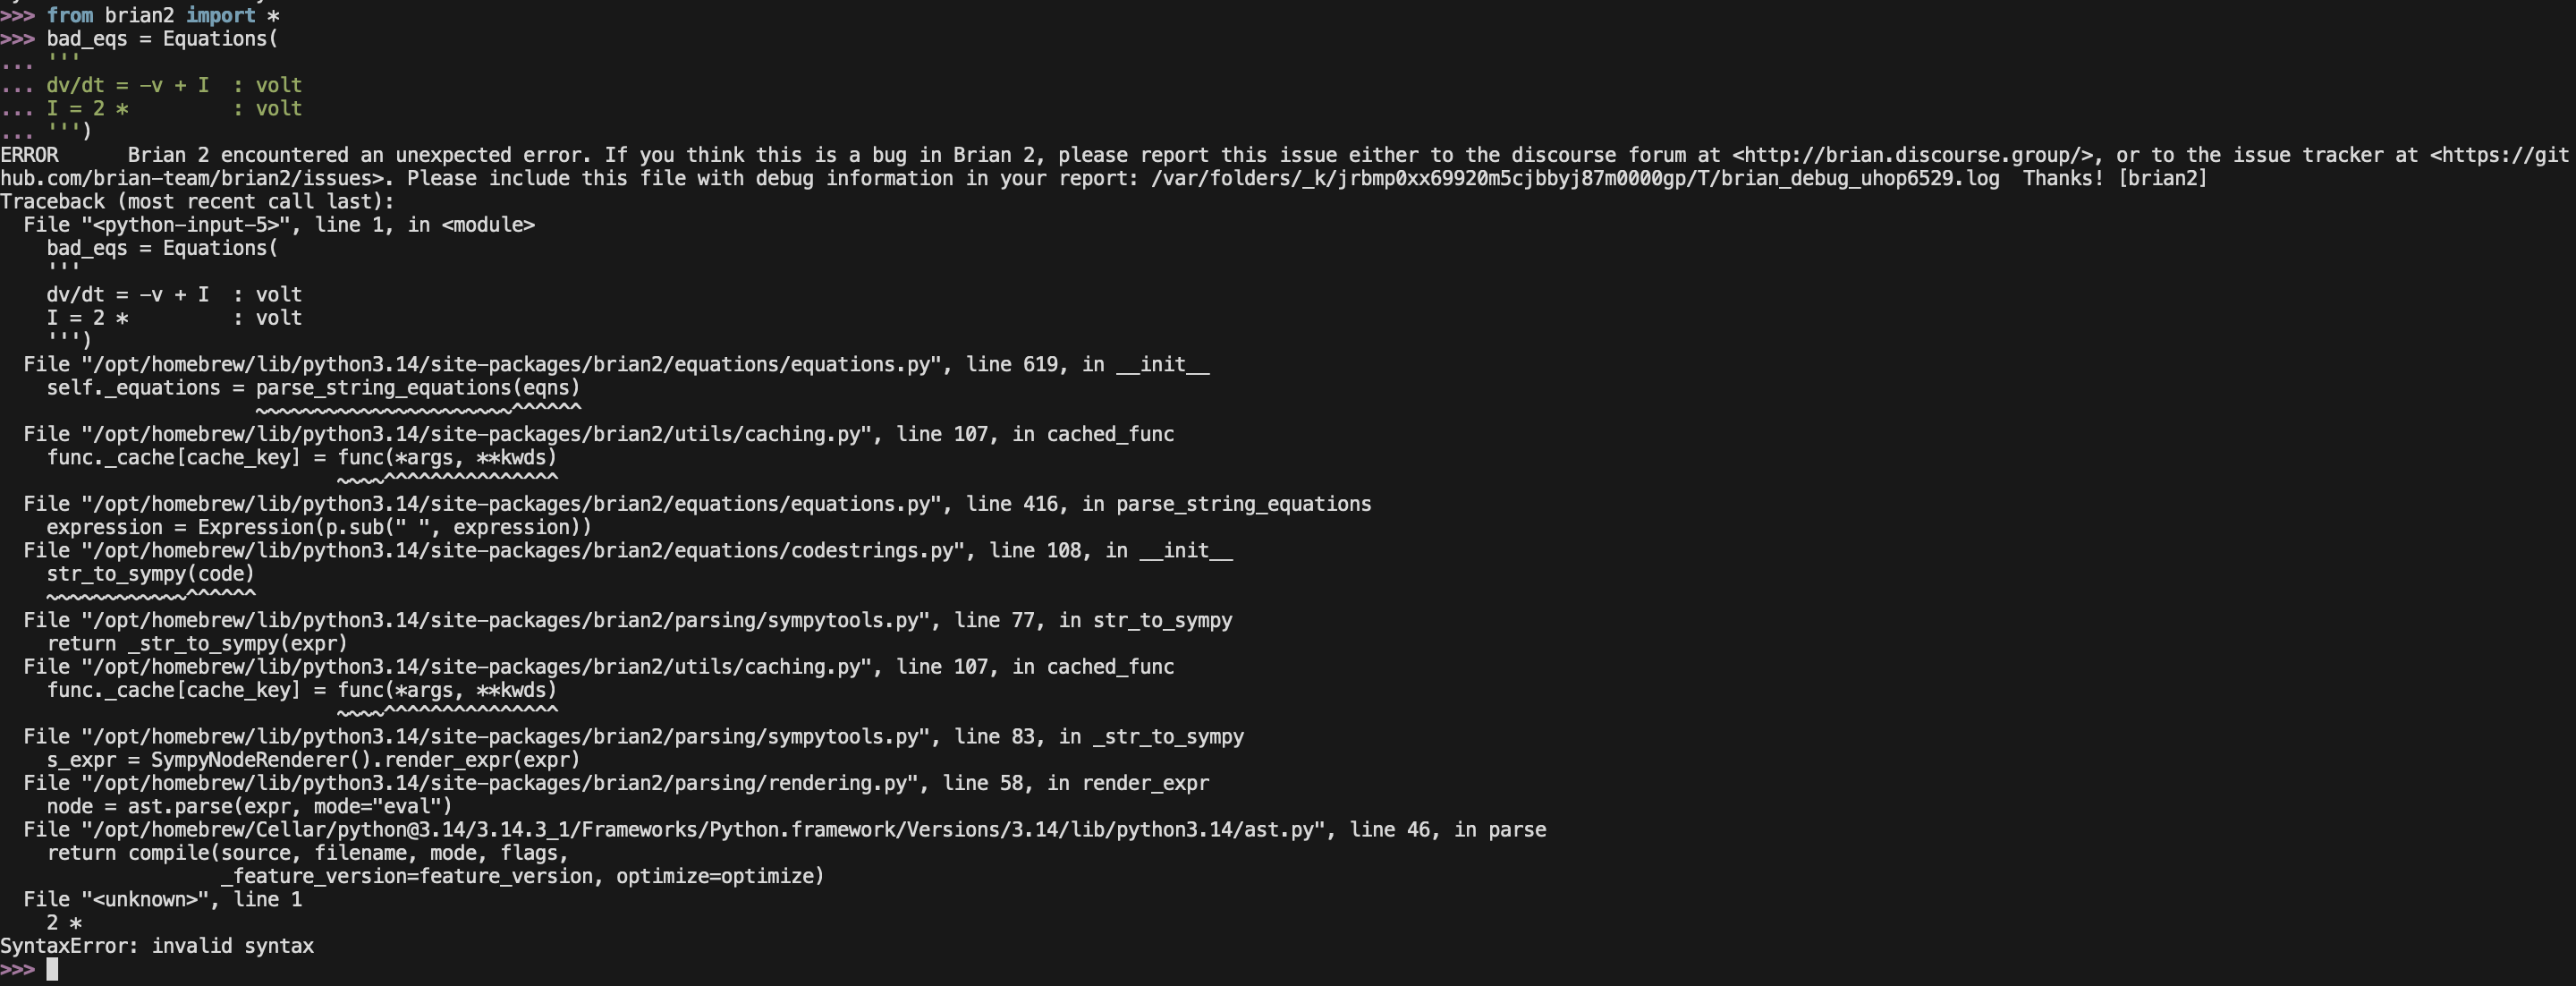Image resolution: width=2576 pixels, height=986 pixels.
Task: Click the <python-input-5> file reference
Action: point(187,225)
